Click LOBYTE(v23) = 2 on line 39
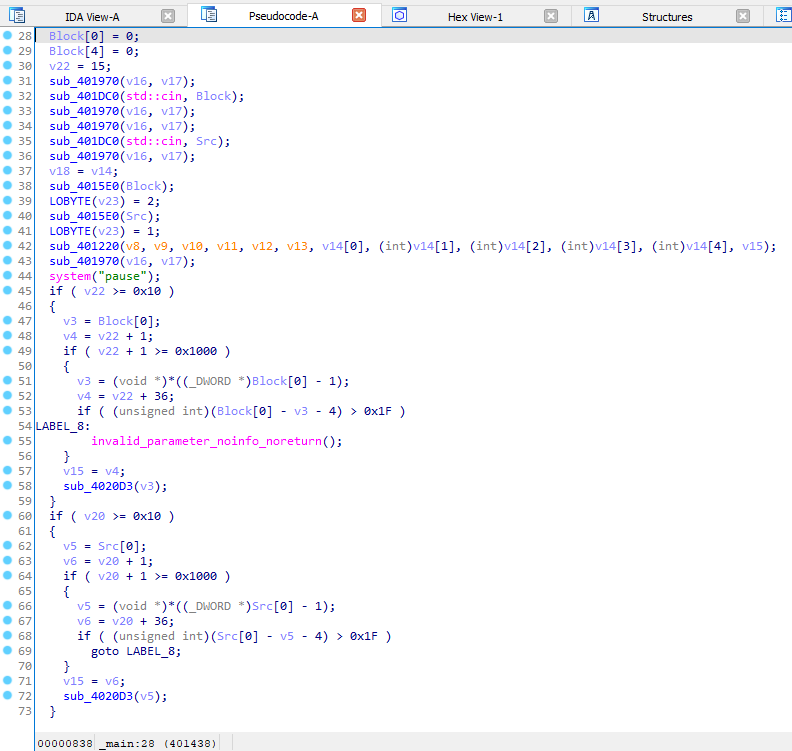 point(105,202)
